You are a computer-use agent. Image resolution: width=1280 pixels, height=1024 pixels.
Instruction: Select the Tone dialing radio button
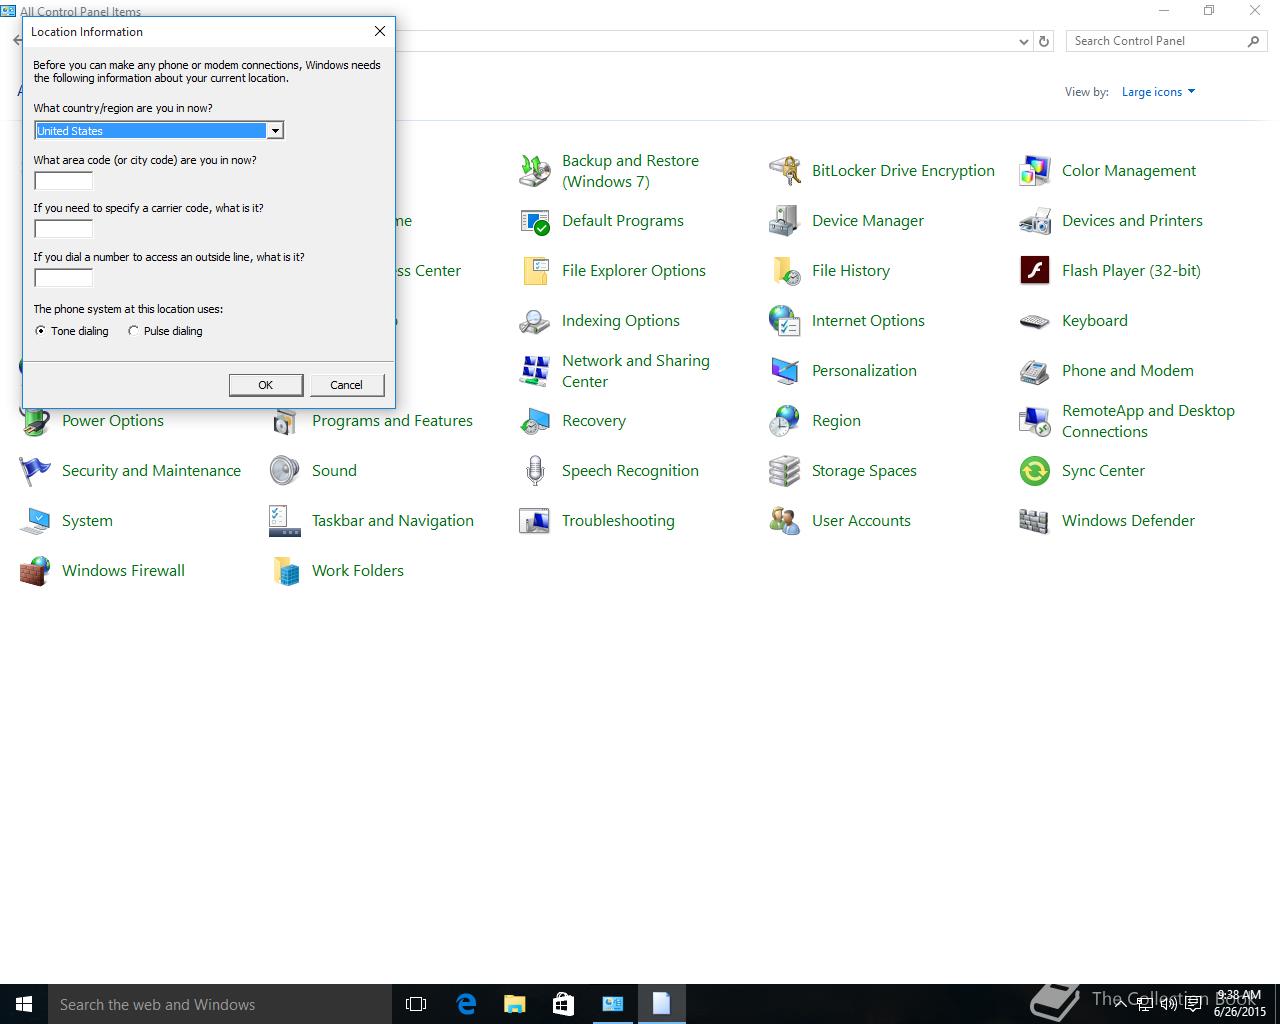click(40, 331)
